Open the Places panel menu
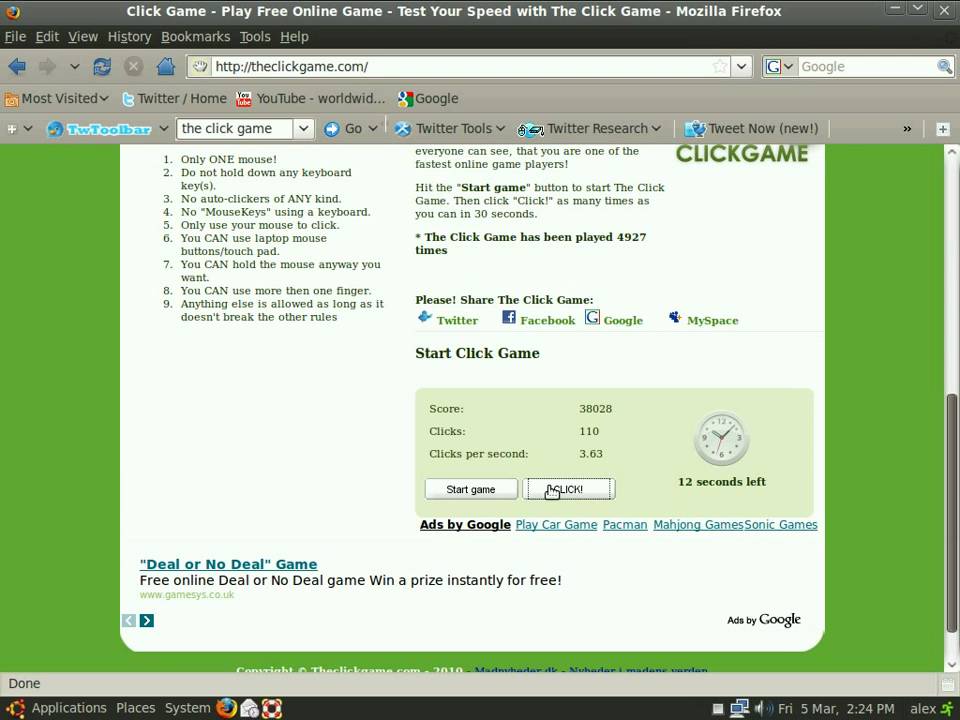Image resolution: width=960 pixels, height=720 pixels. pos(135,708)
